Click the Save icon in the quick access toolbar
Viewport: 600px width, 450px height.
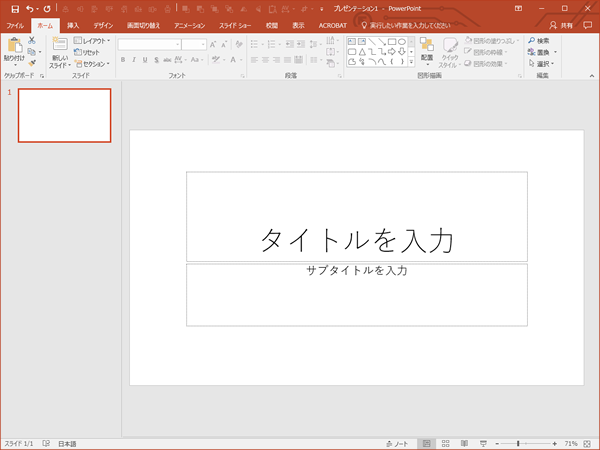pyautogui.click(x=14, y=8)
